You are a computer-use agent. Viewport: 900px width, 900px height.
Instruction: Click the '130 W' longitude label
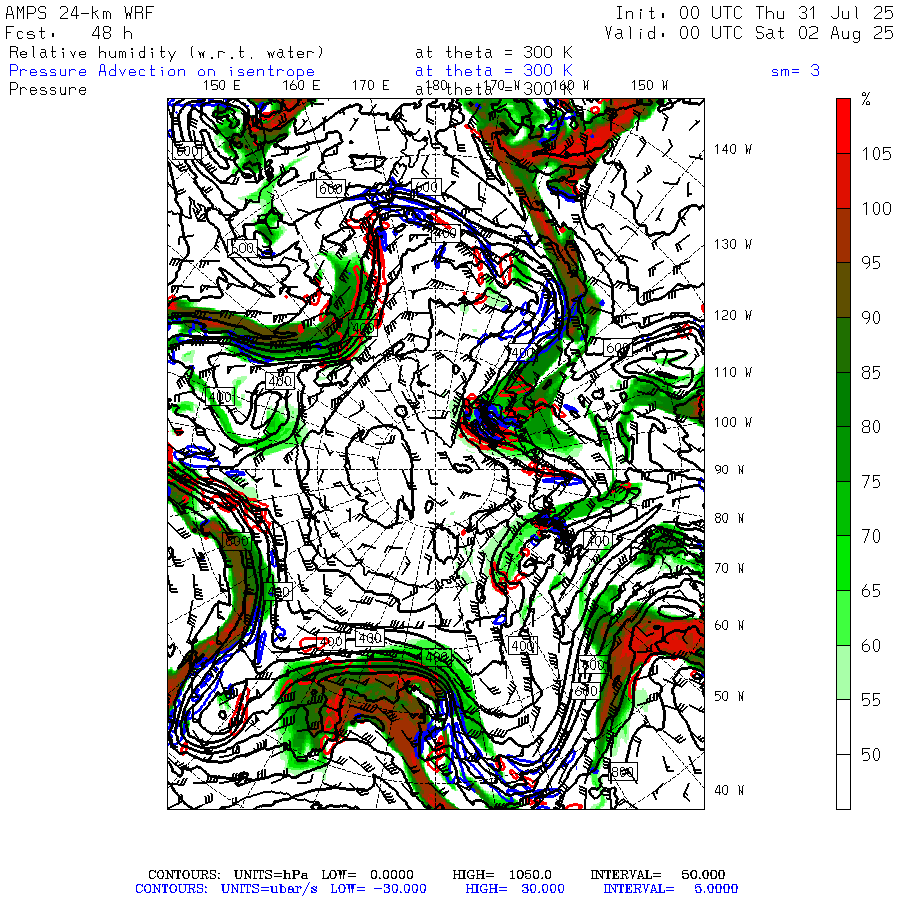(x=733, y=244)
